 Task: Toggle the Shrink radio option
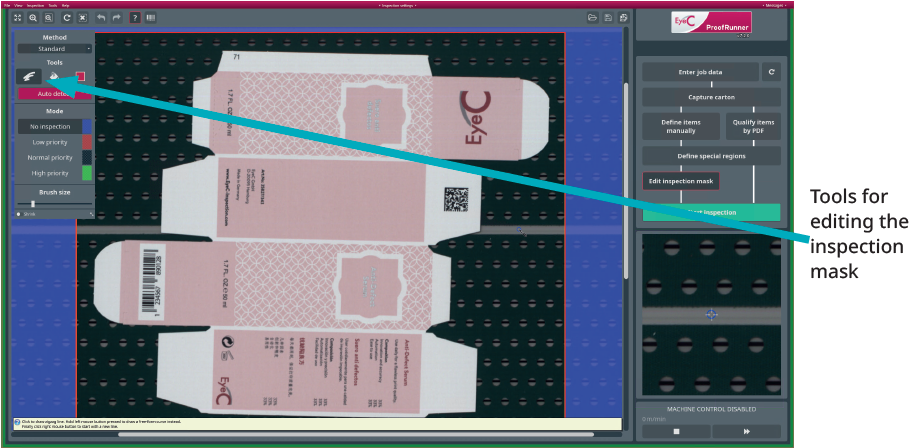click(x=19, y=214)
